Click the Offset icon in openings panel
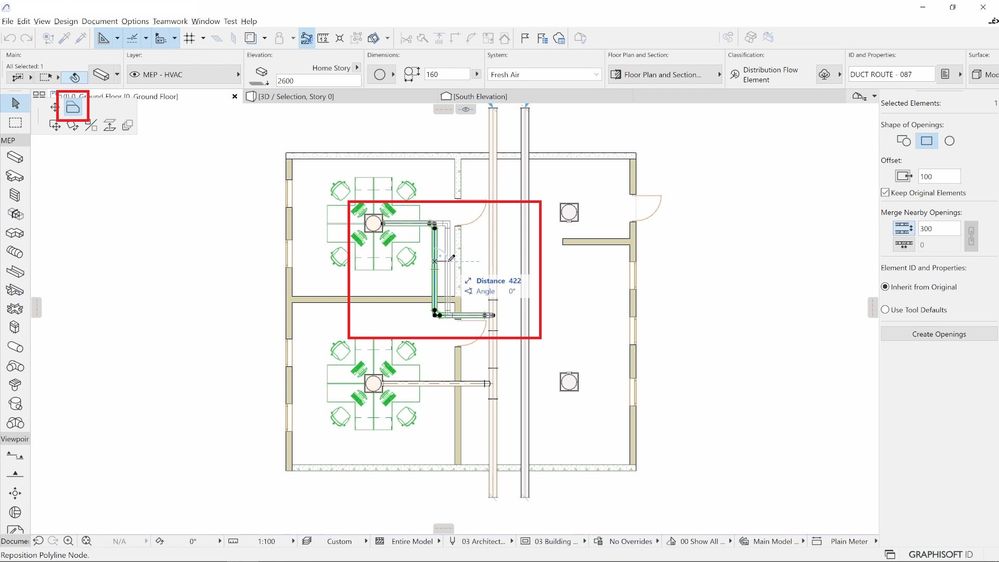Image resolution: width=999 pixels, height=562 pixels. tap(903, 176)
